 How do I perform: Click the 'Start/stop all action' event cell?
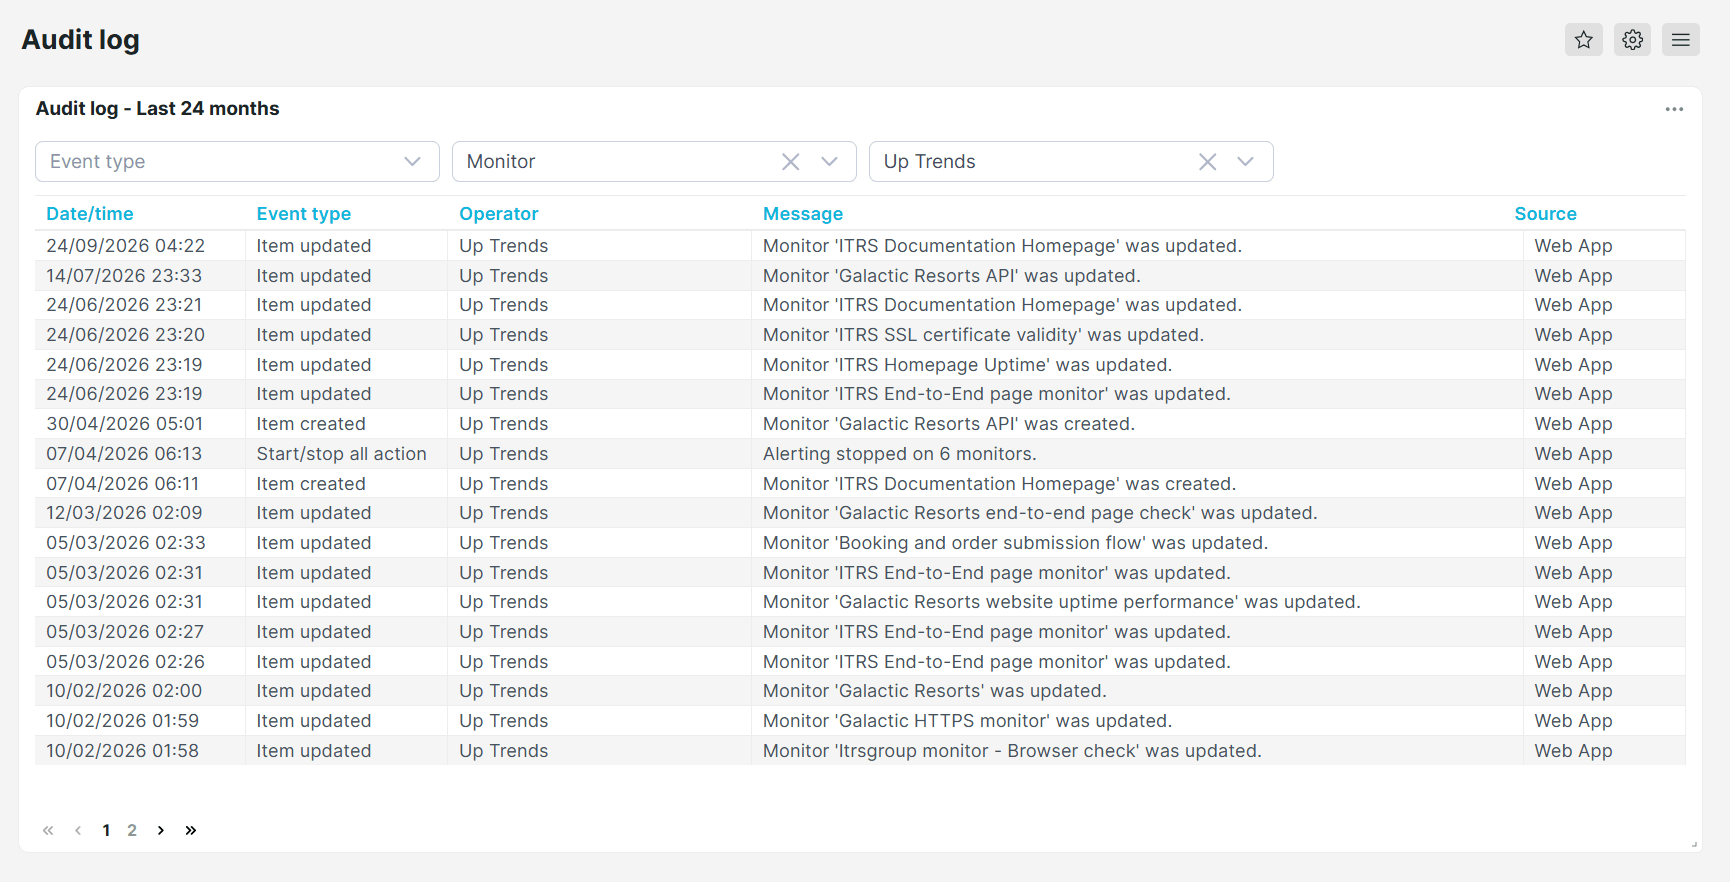click(x=342, y=454)
